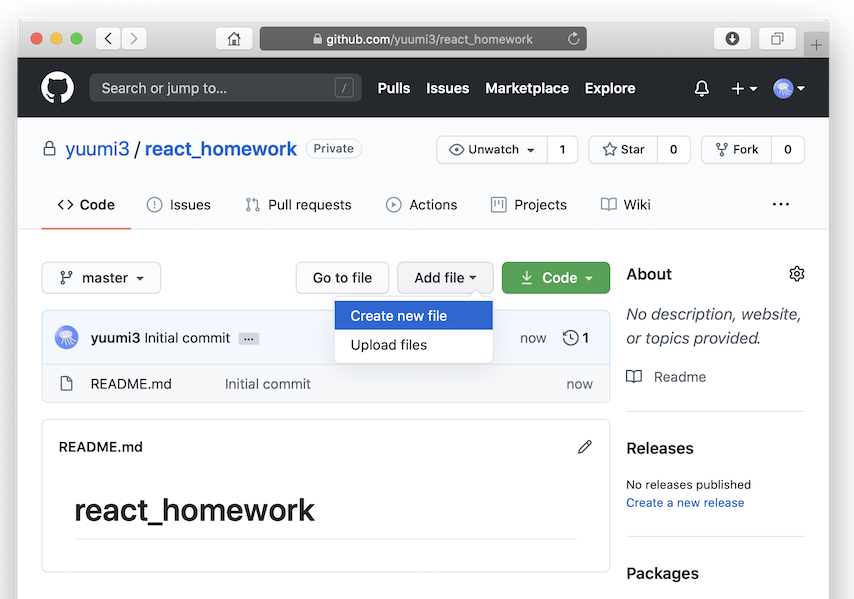Open Explore in the top navigation
The width and height of the screenshot is (854, 599).
point(610,88)
